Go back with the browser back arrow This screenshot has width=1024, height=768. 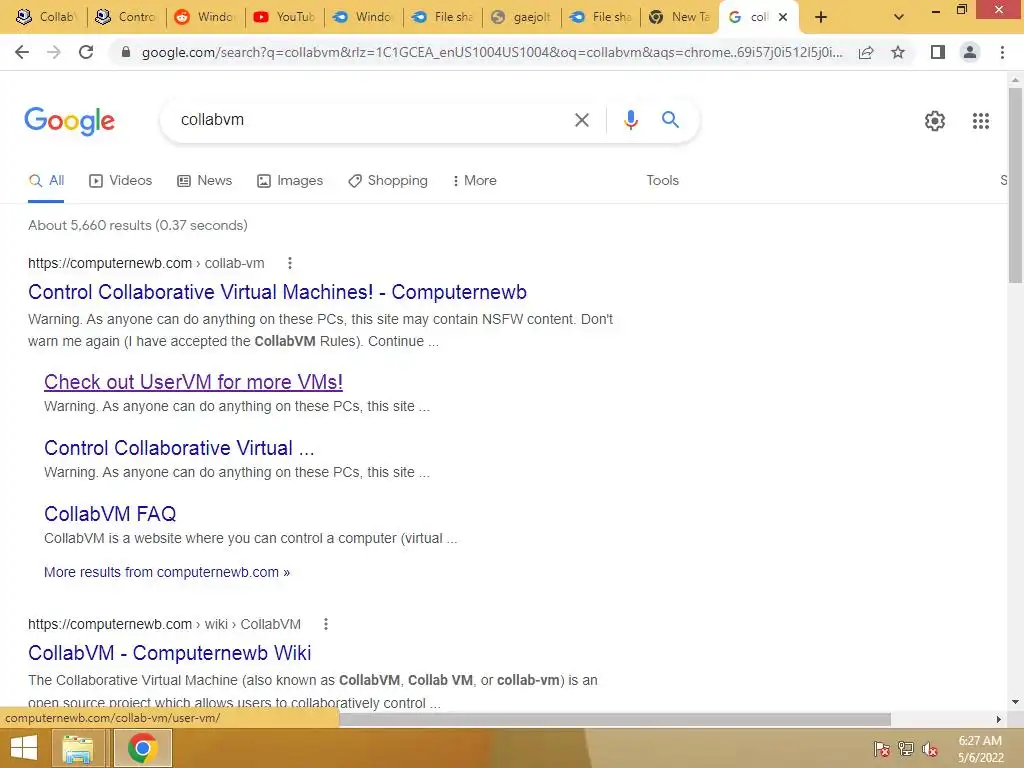[22, 52]
